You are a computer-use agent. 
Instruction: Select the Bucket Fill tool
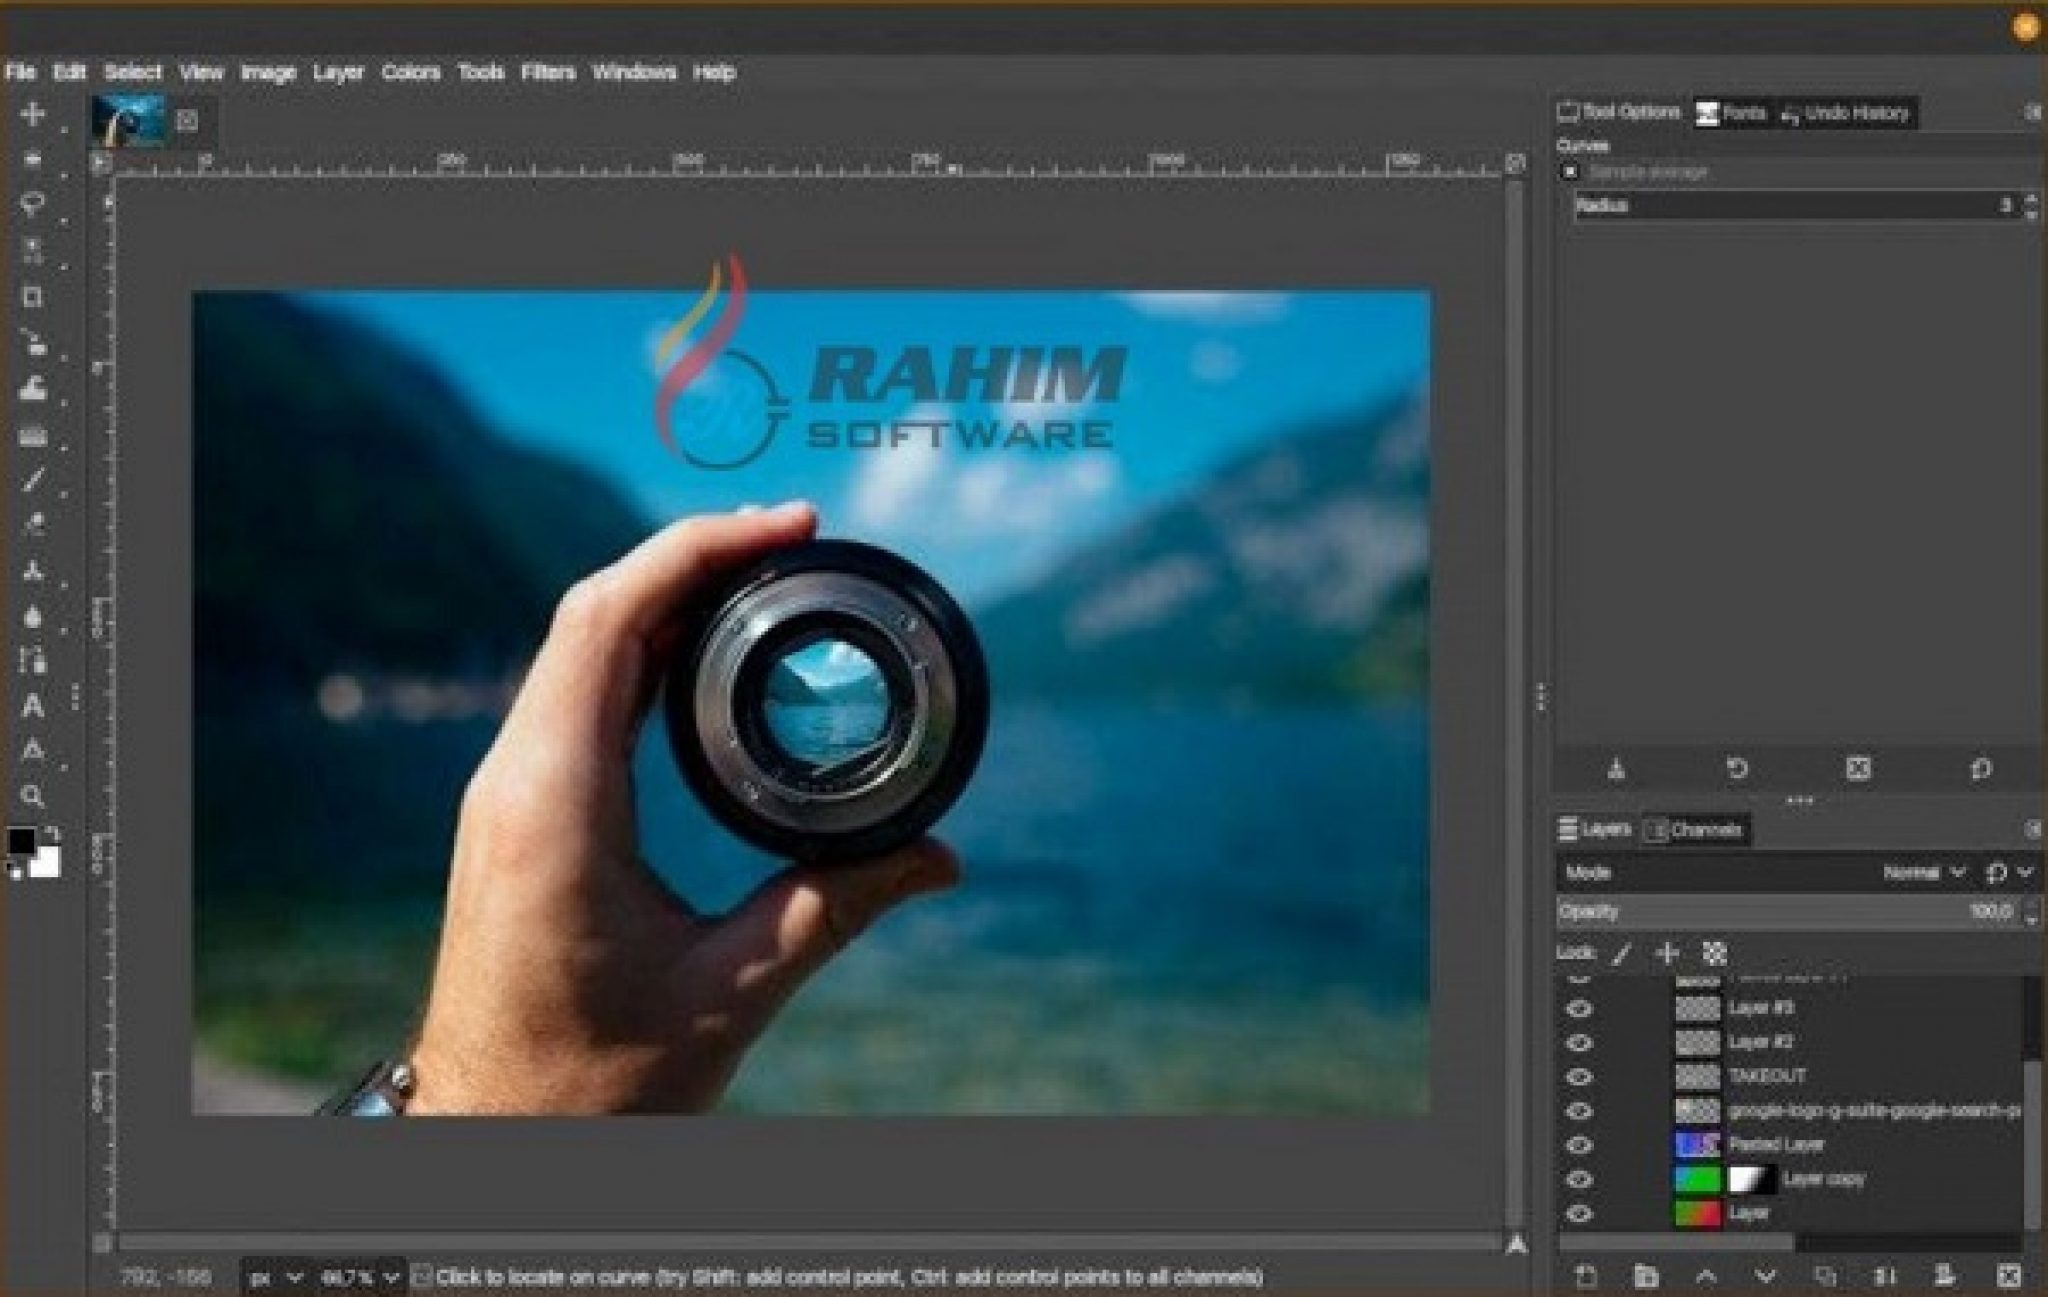pyautogui.click(x=35, y=390)
